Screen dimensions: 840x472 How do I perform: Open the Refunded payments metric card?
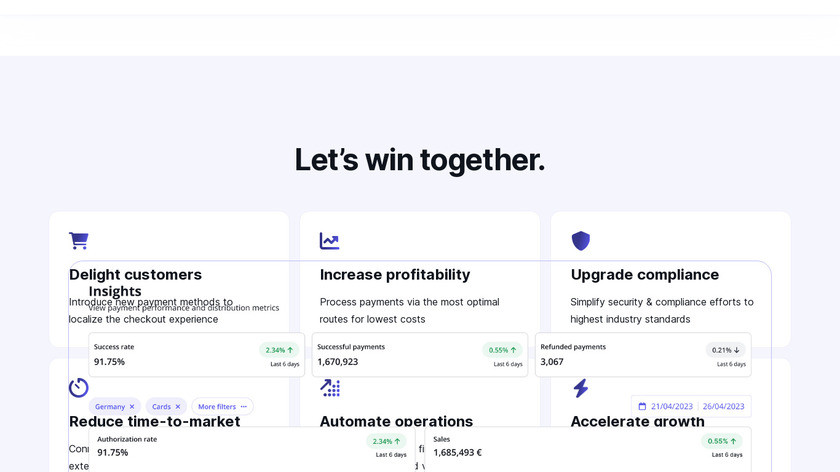[642, 355]
